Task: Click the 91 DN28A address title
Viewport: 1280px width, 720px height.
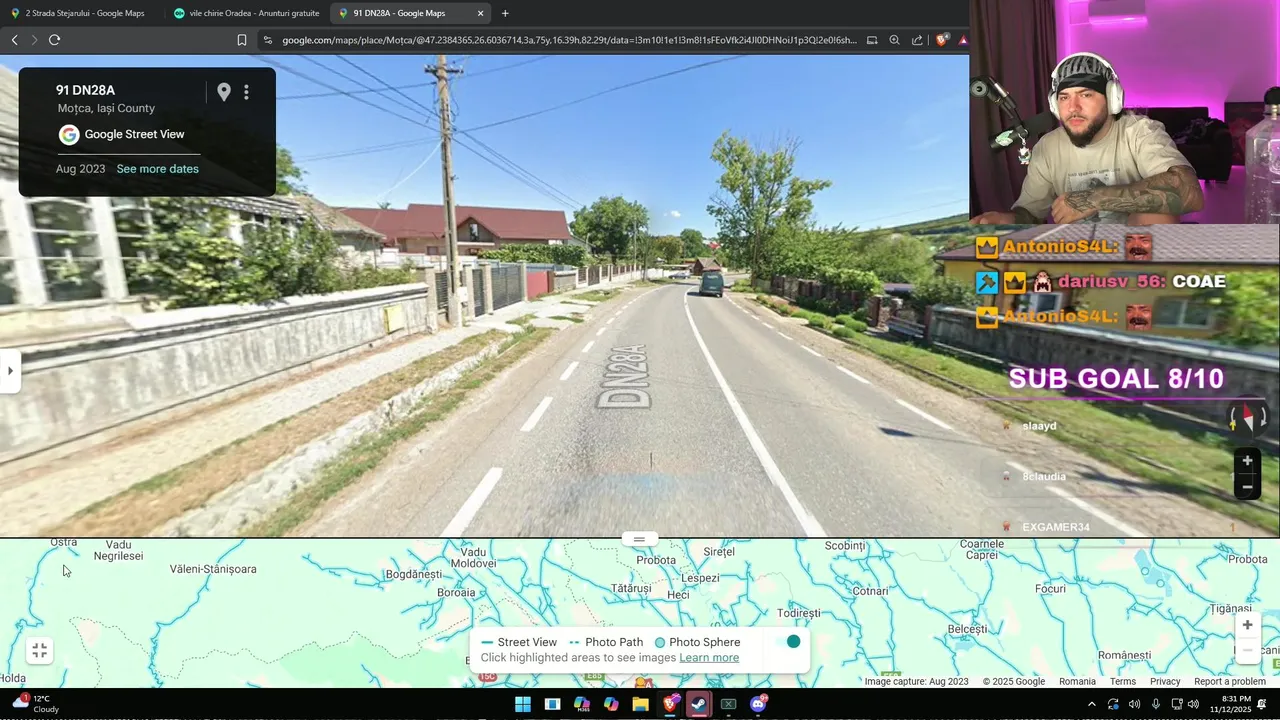Action: pos(85,91)
